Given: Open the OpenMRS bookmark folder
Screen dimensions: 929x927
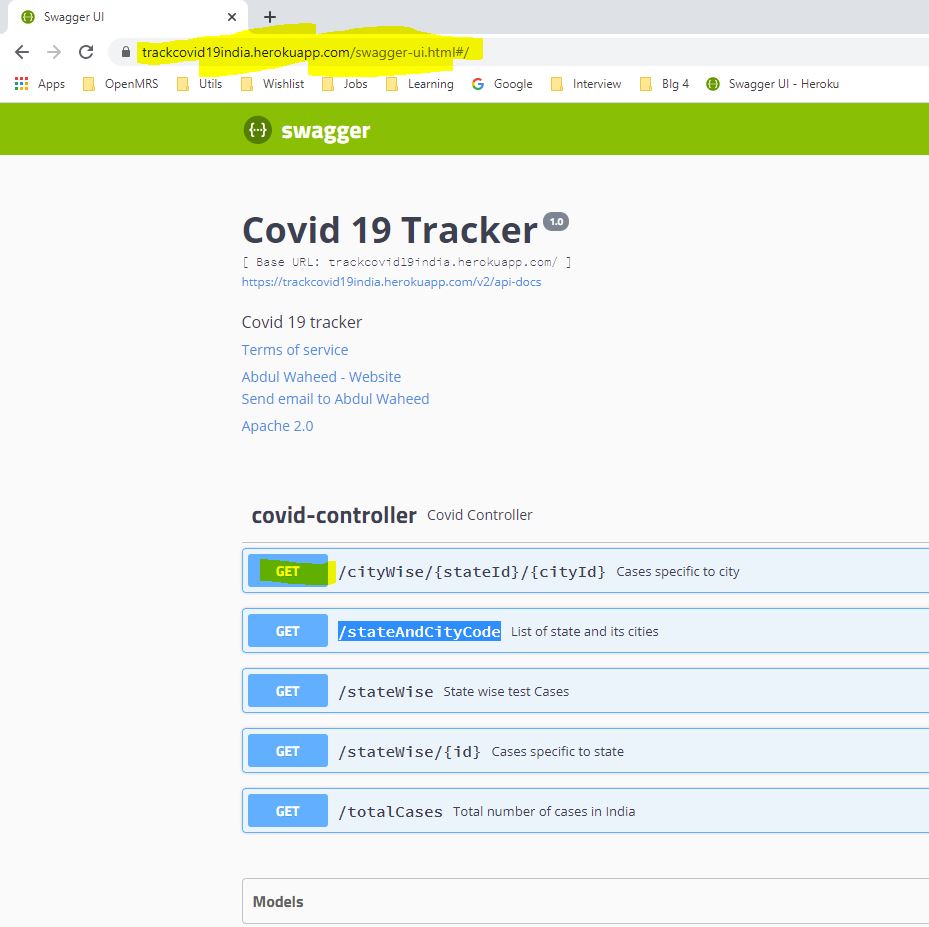Looking at the screenshot, I should click(x=121, y=84).
